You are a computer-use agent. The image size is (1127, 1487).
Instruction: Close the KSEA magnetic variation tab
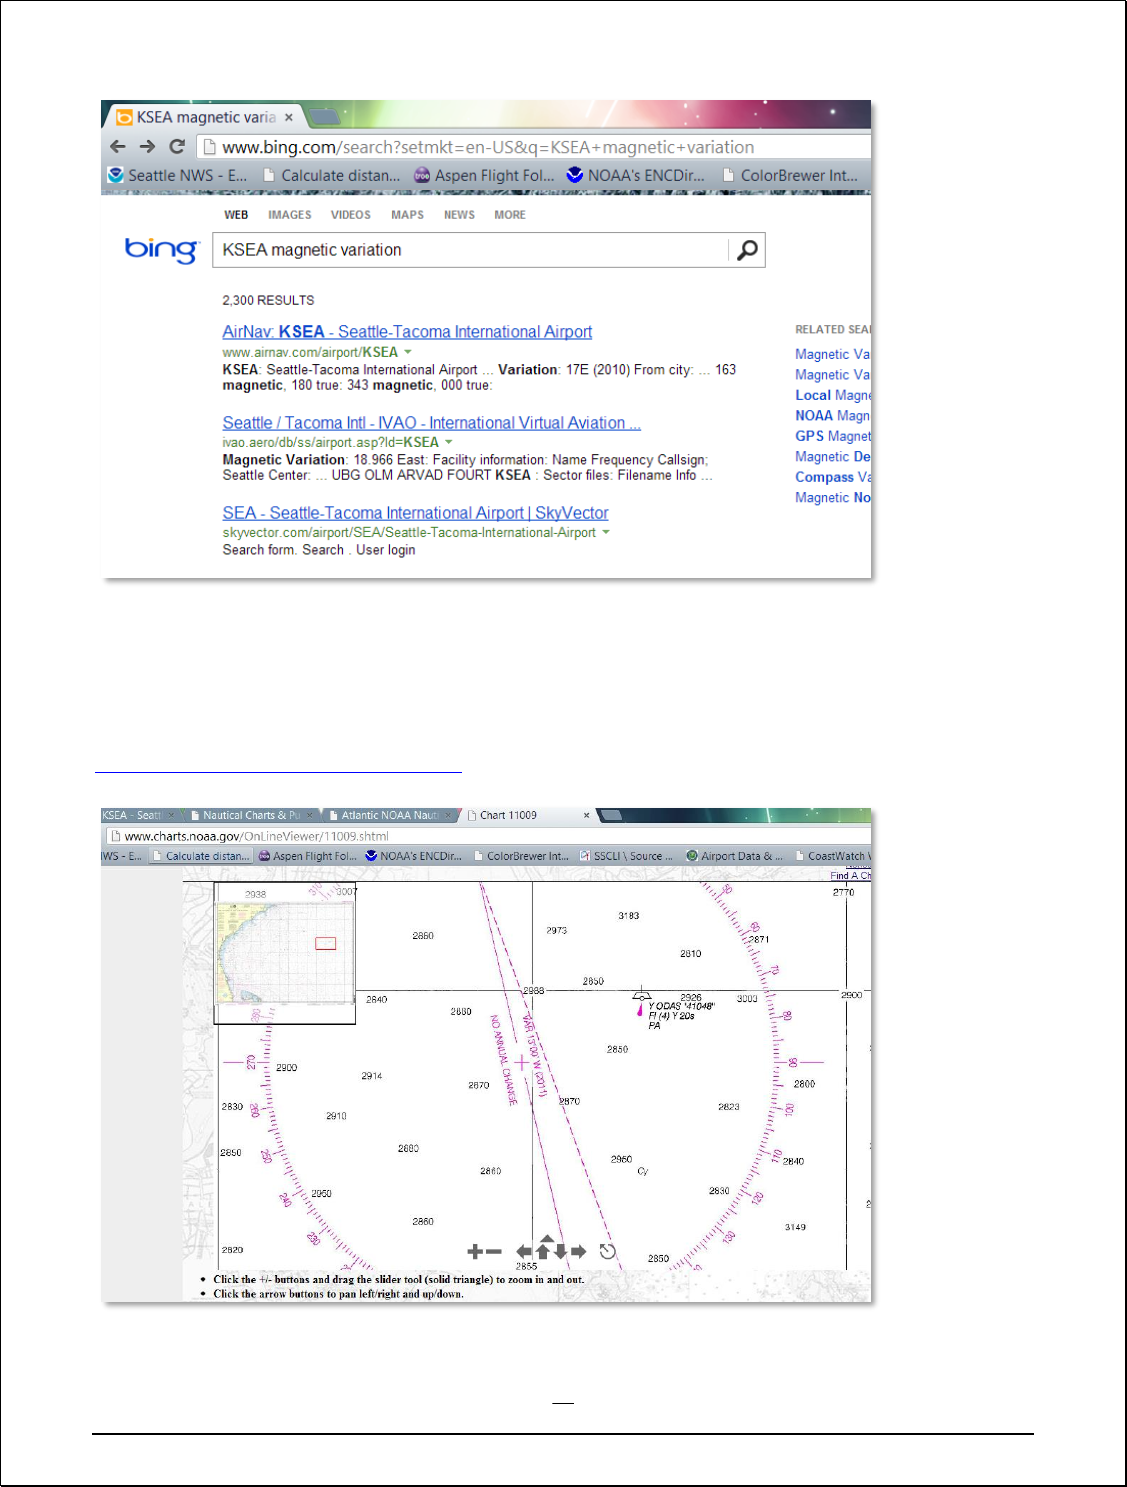[x=289, y=117]
